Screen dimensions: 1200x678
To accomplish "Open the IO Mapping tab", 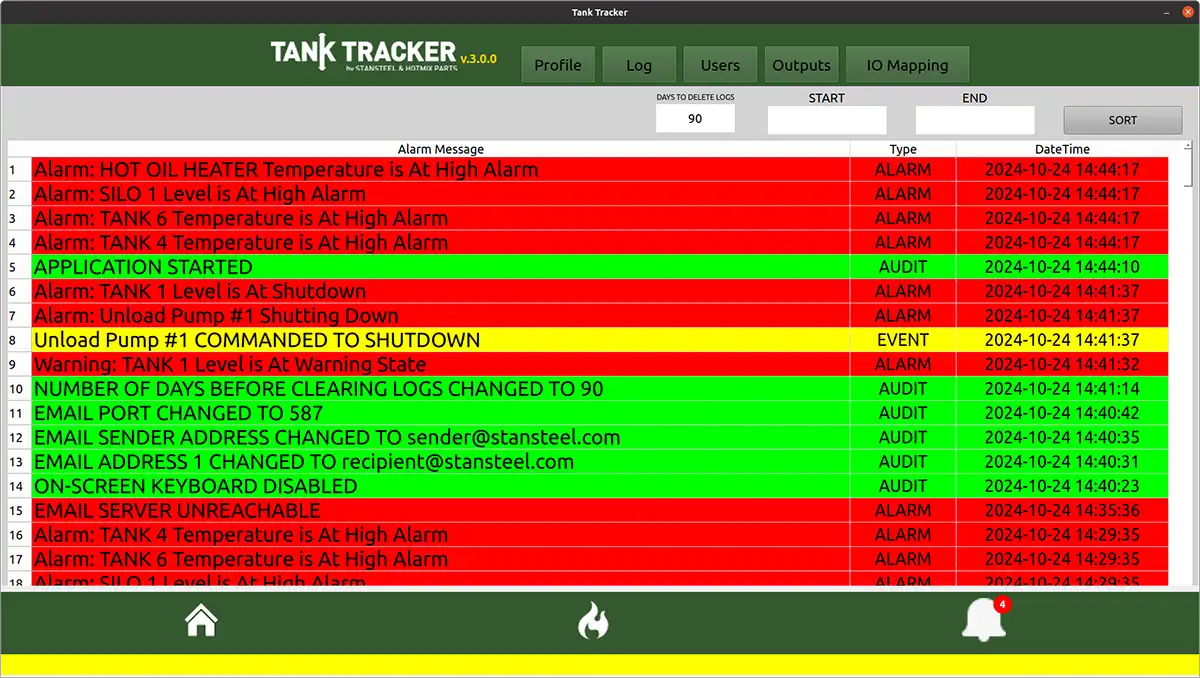I will click(908, 65).
